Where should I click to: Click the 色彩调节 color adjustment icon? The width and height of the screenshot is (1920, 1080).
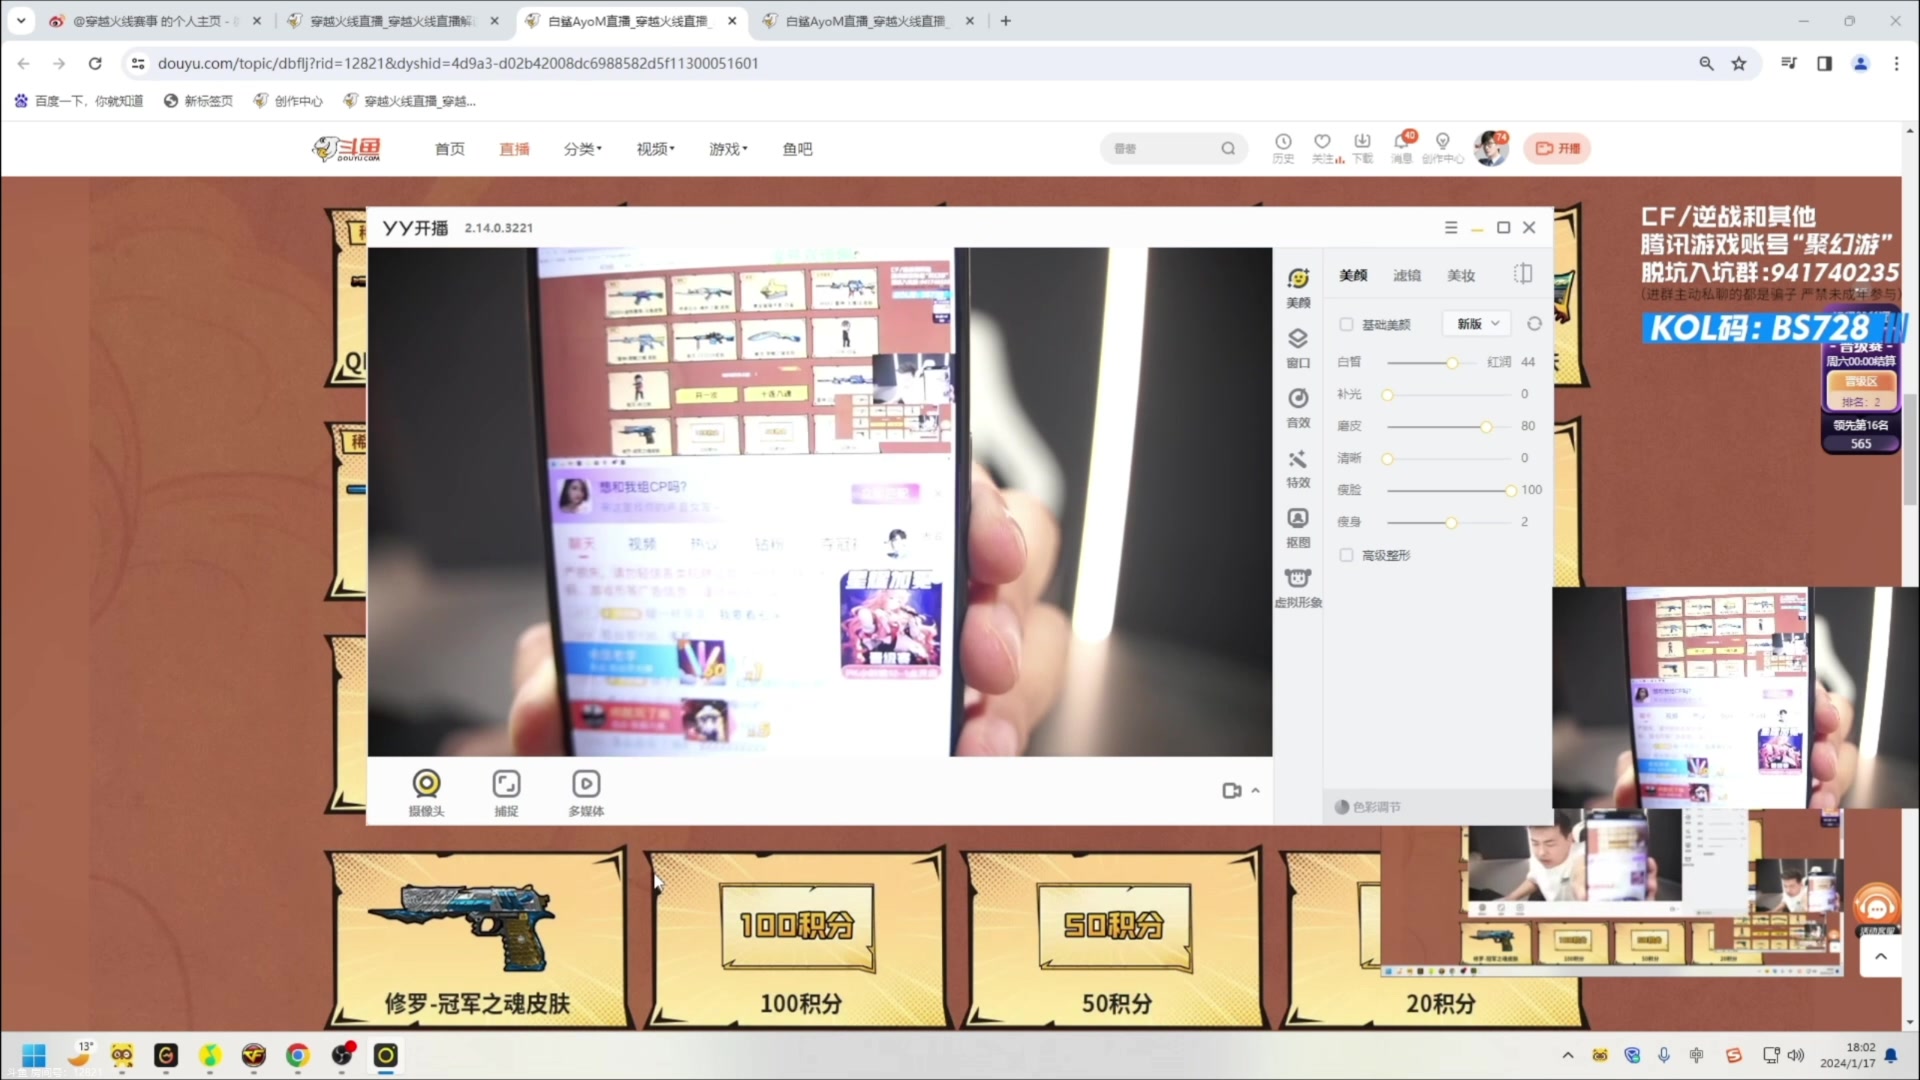tap(1342, 807)
